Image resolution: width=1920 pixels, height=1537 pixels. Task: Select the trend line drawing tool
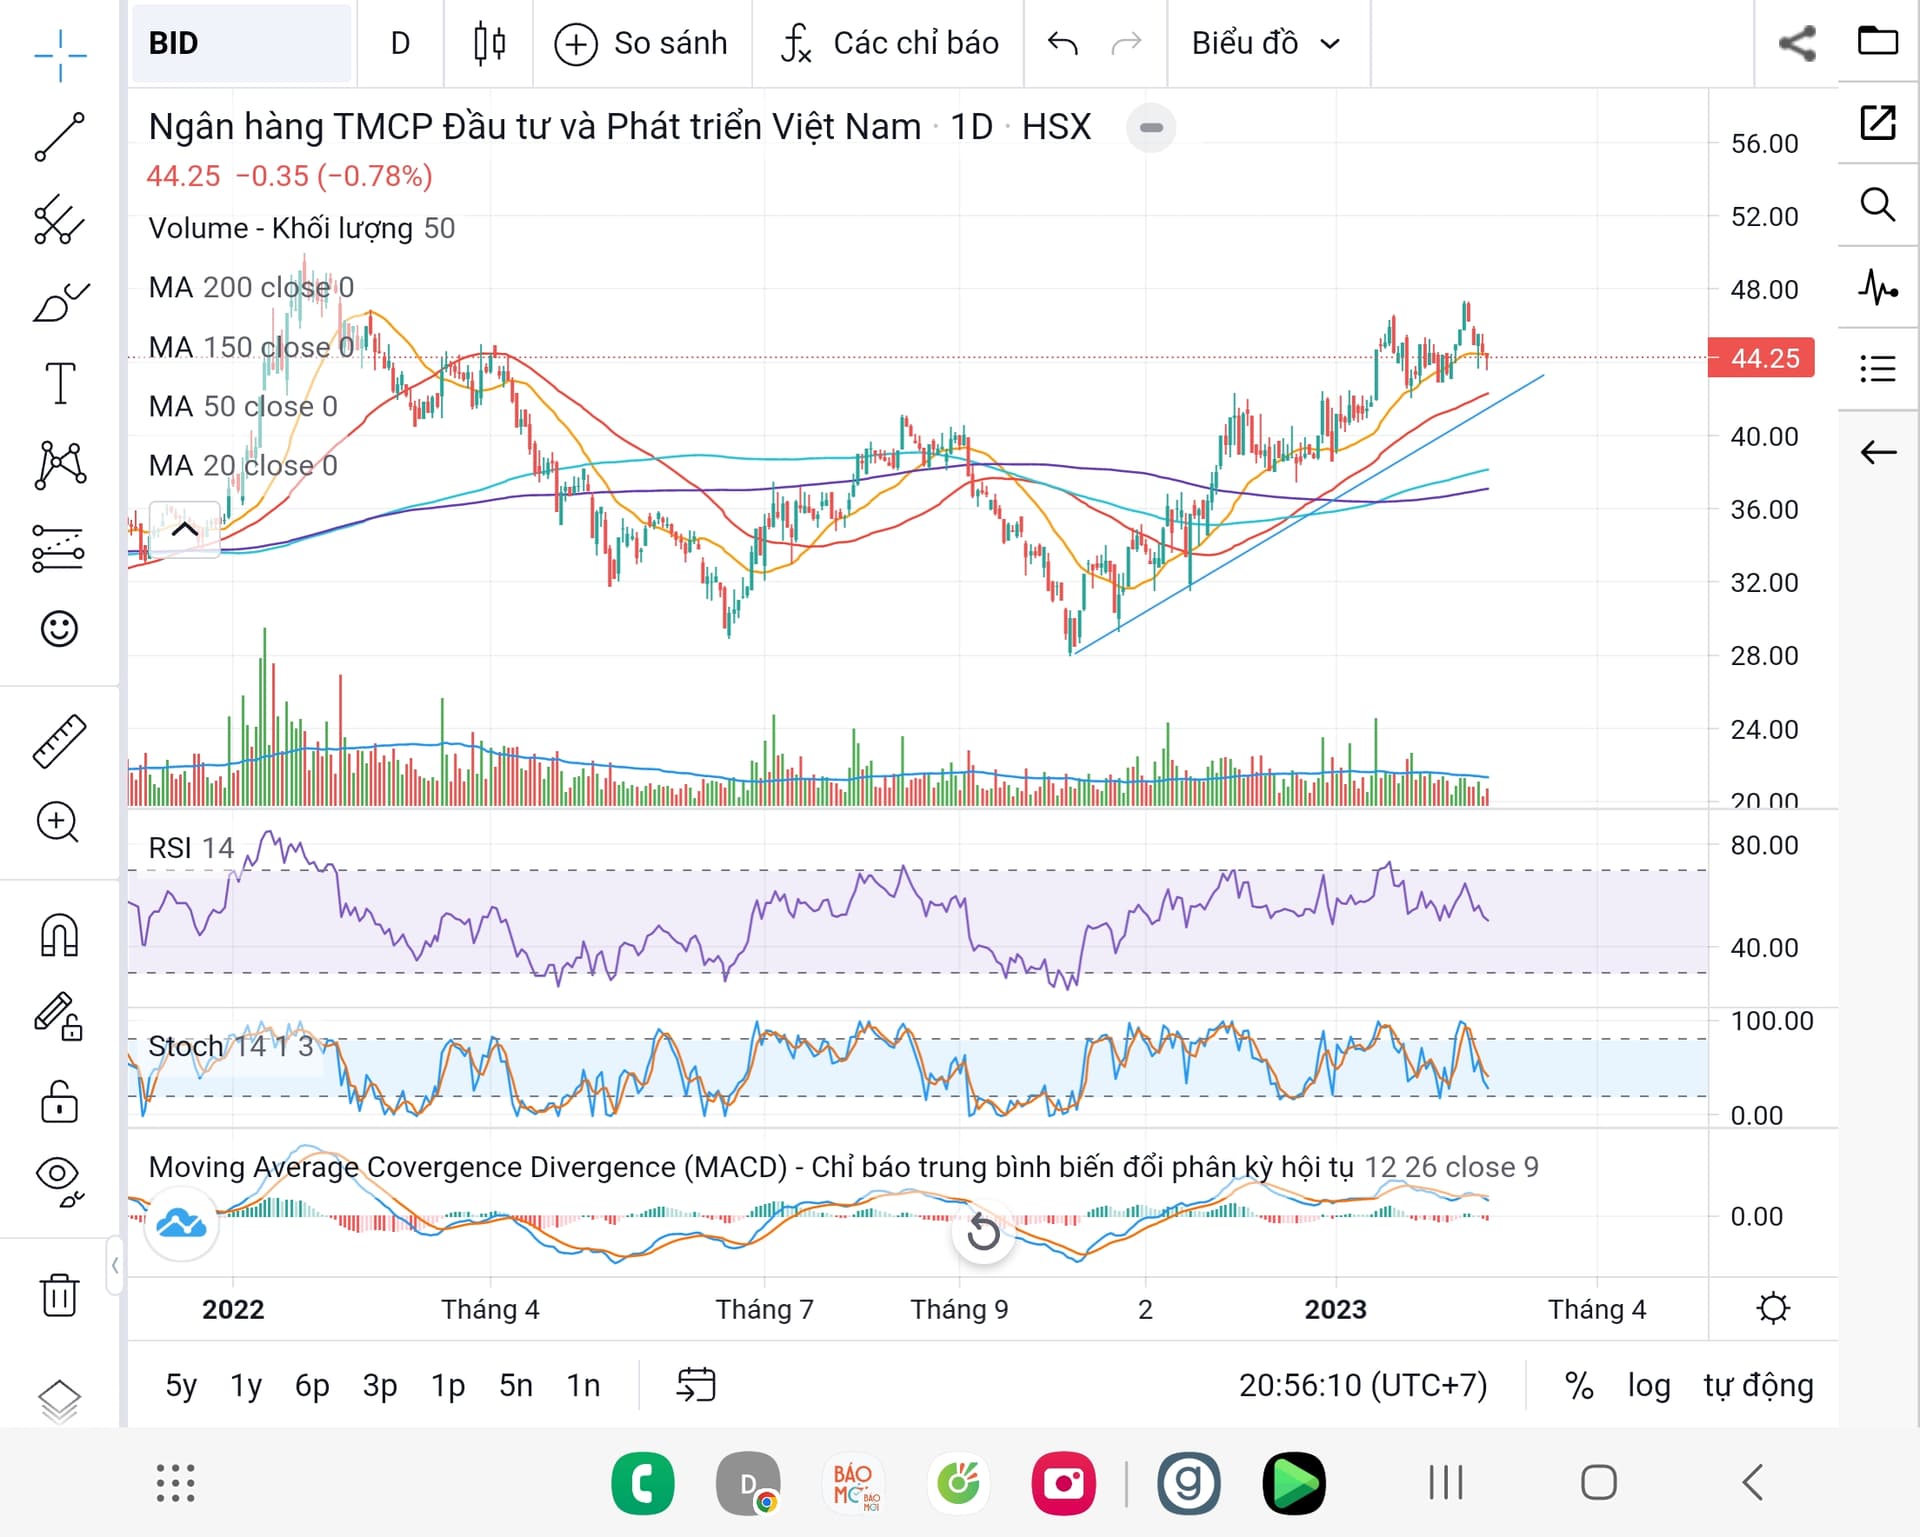(59, 137)
